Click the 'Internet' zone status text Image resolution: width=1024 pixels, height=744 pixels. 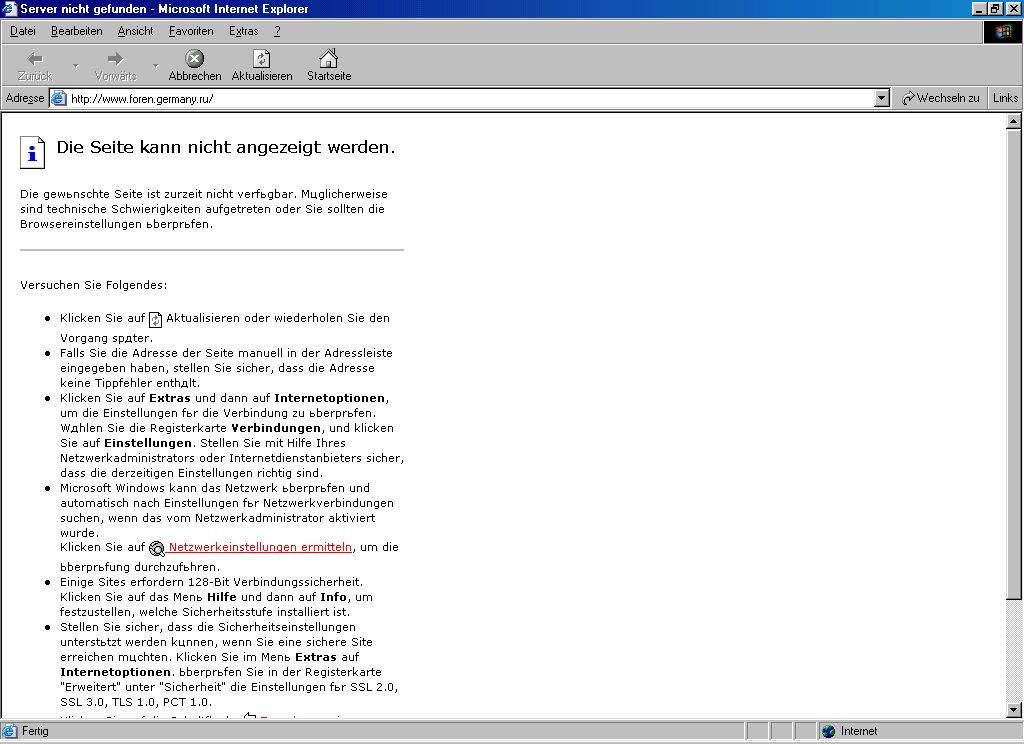(859, 731)
